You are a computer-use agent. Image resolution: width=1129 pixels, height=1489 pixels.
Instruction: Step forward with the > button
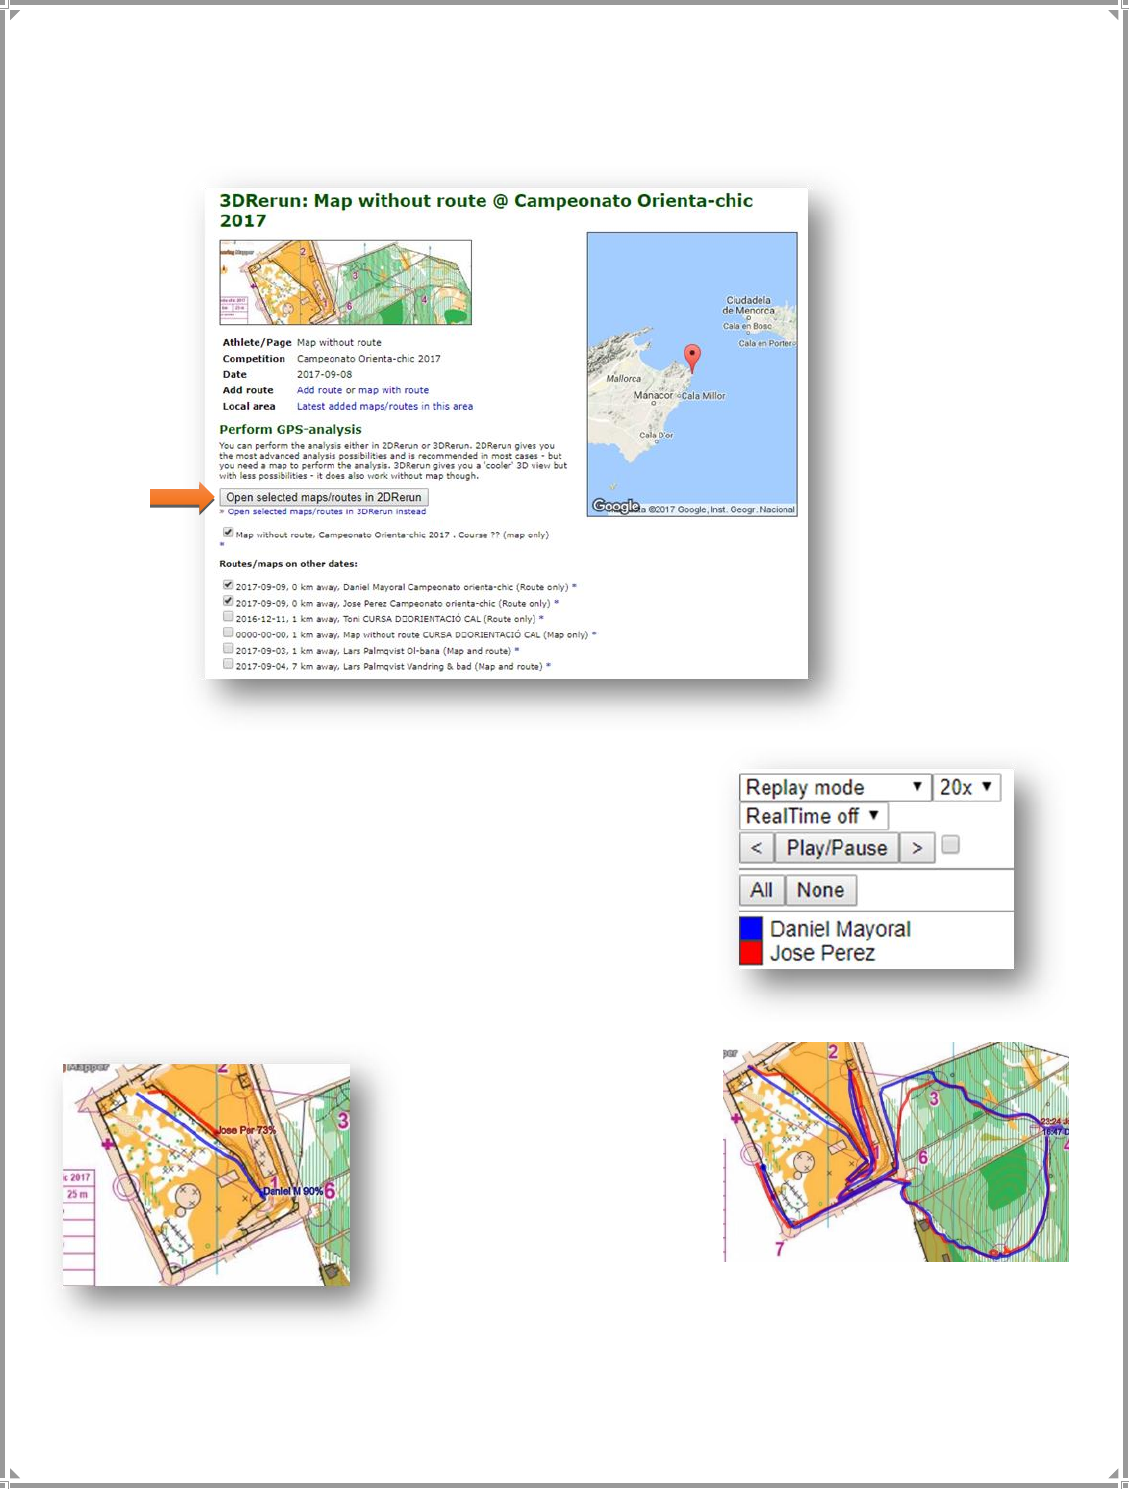(x=917, y=848)
